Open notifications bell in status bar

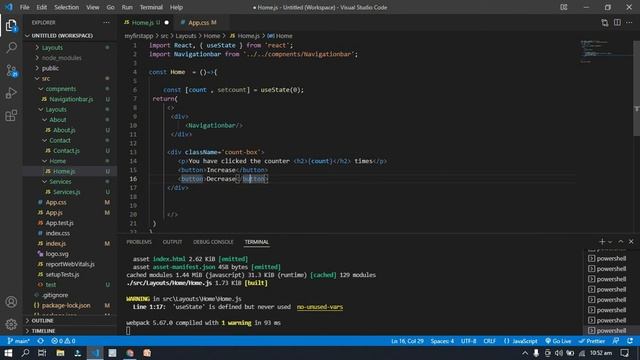631,341
